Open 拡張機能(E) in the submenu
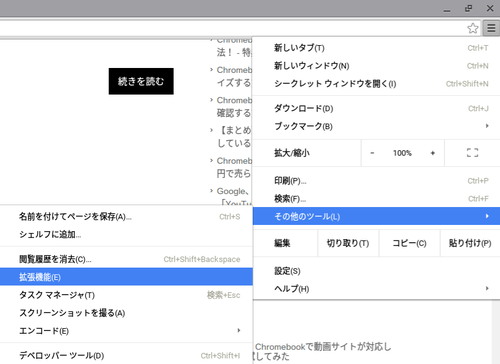 [x=126, y=277]
